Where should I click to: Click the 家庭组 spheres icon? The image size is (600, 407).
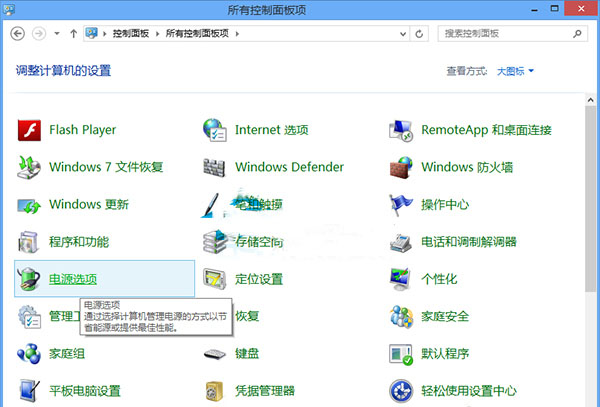point(29,353)
